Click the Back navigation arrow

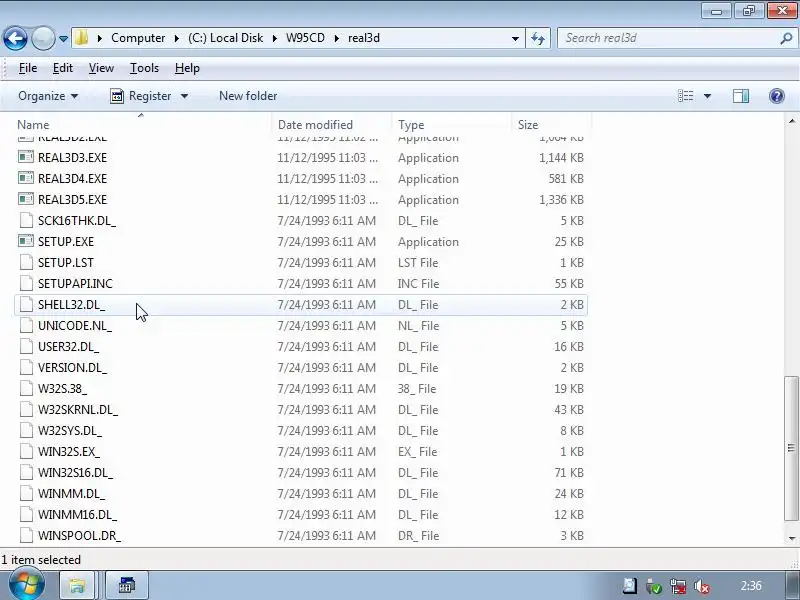click(x=15, y=38)
